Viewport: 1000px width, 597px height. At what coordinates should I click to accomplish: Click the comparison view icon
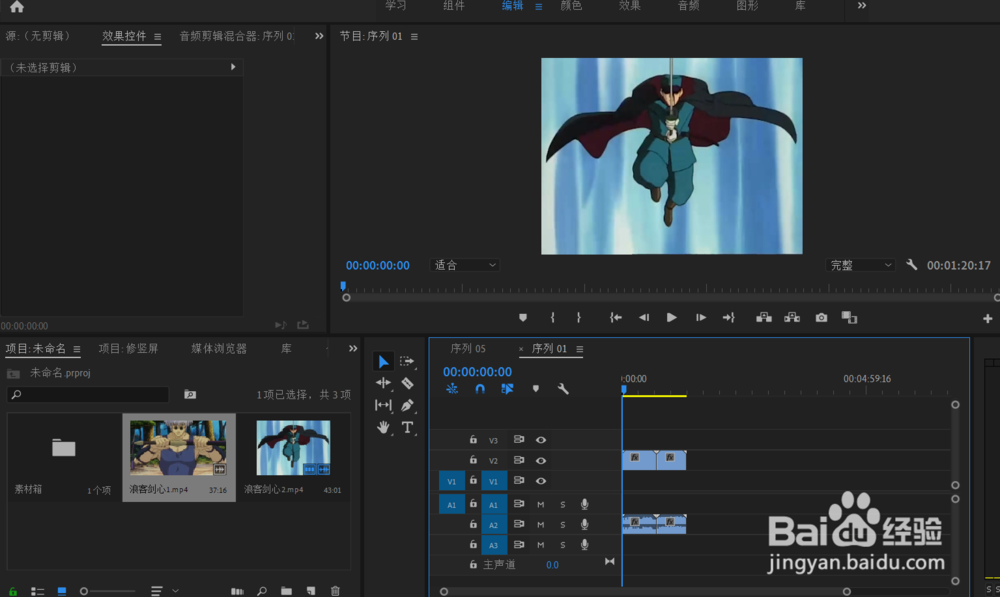tap(849, 318)
